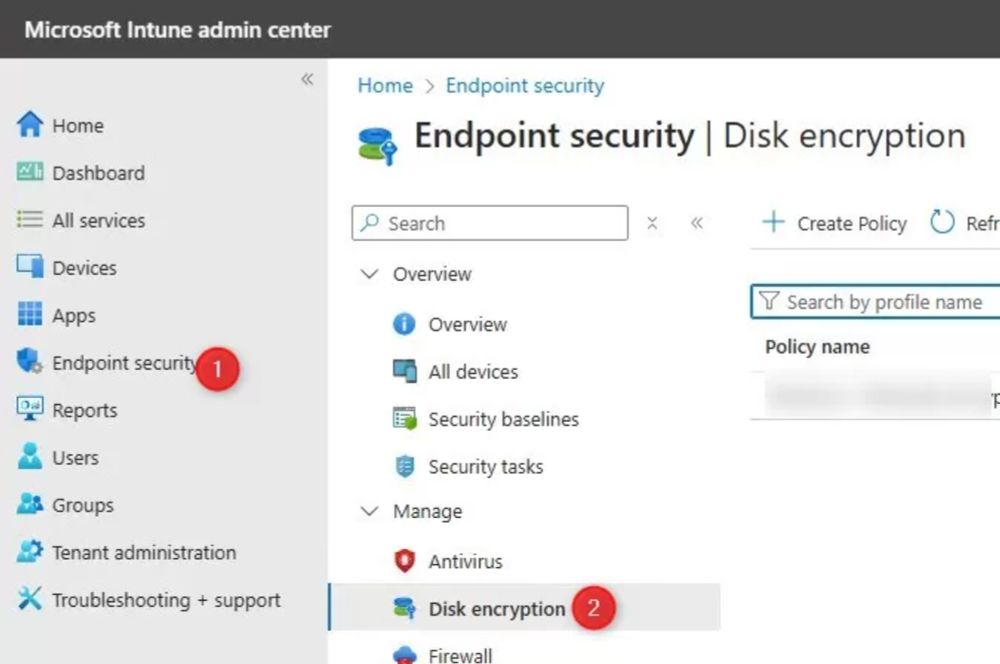1000x664 pixels.
Task: Select Tenant administration gear icon
Action: pos(29,551)
